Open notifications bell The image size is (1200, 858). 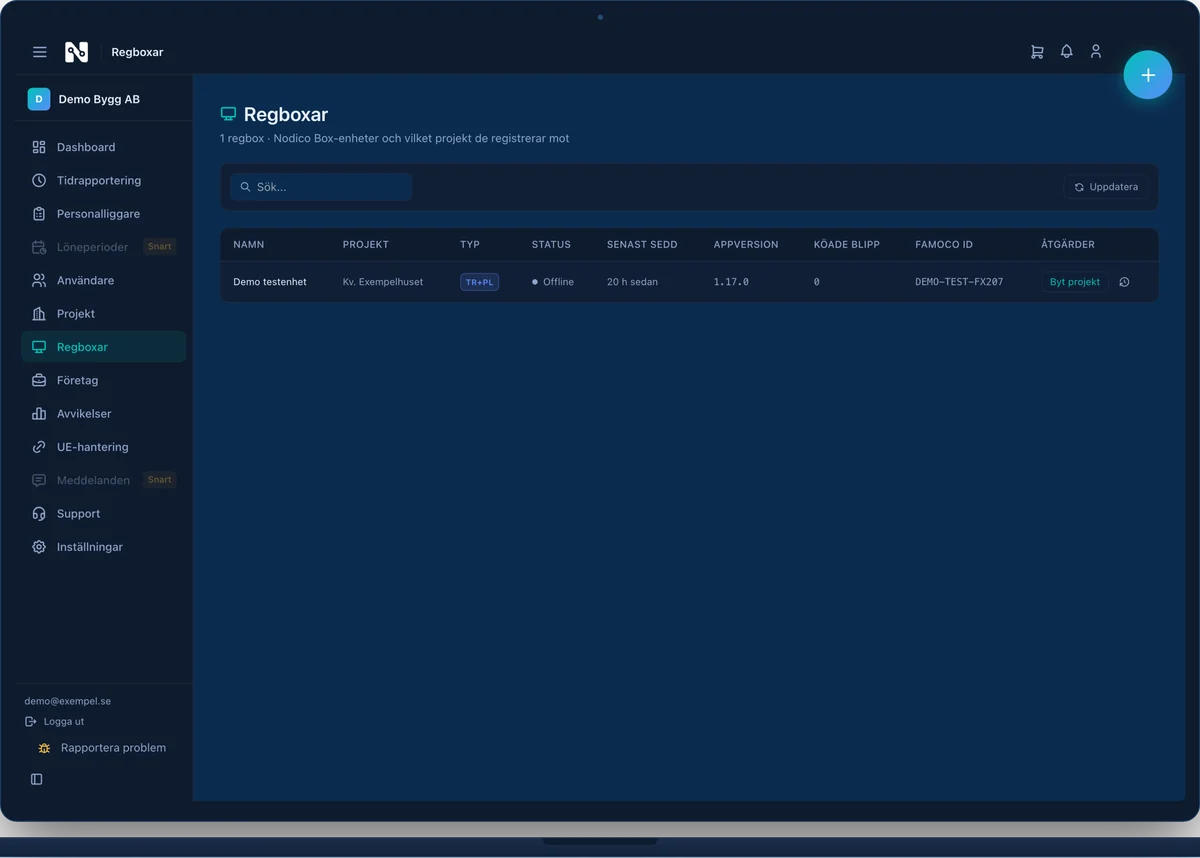tap(1067, 51)
